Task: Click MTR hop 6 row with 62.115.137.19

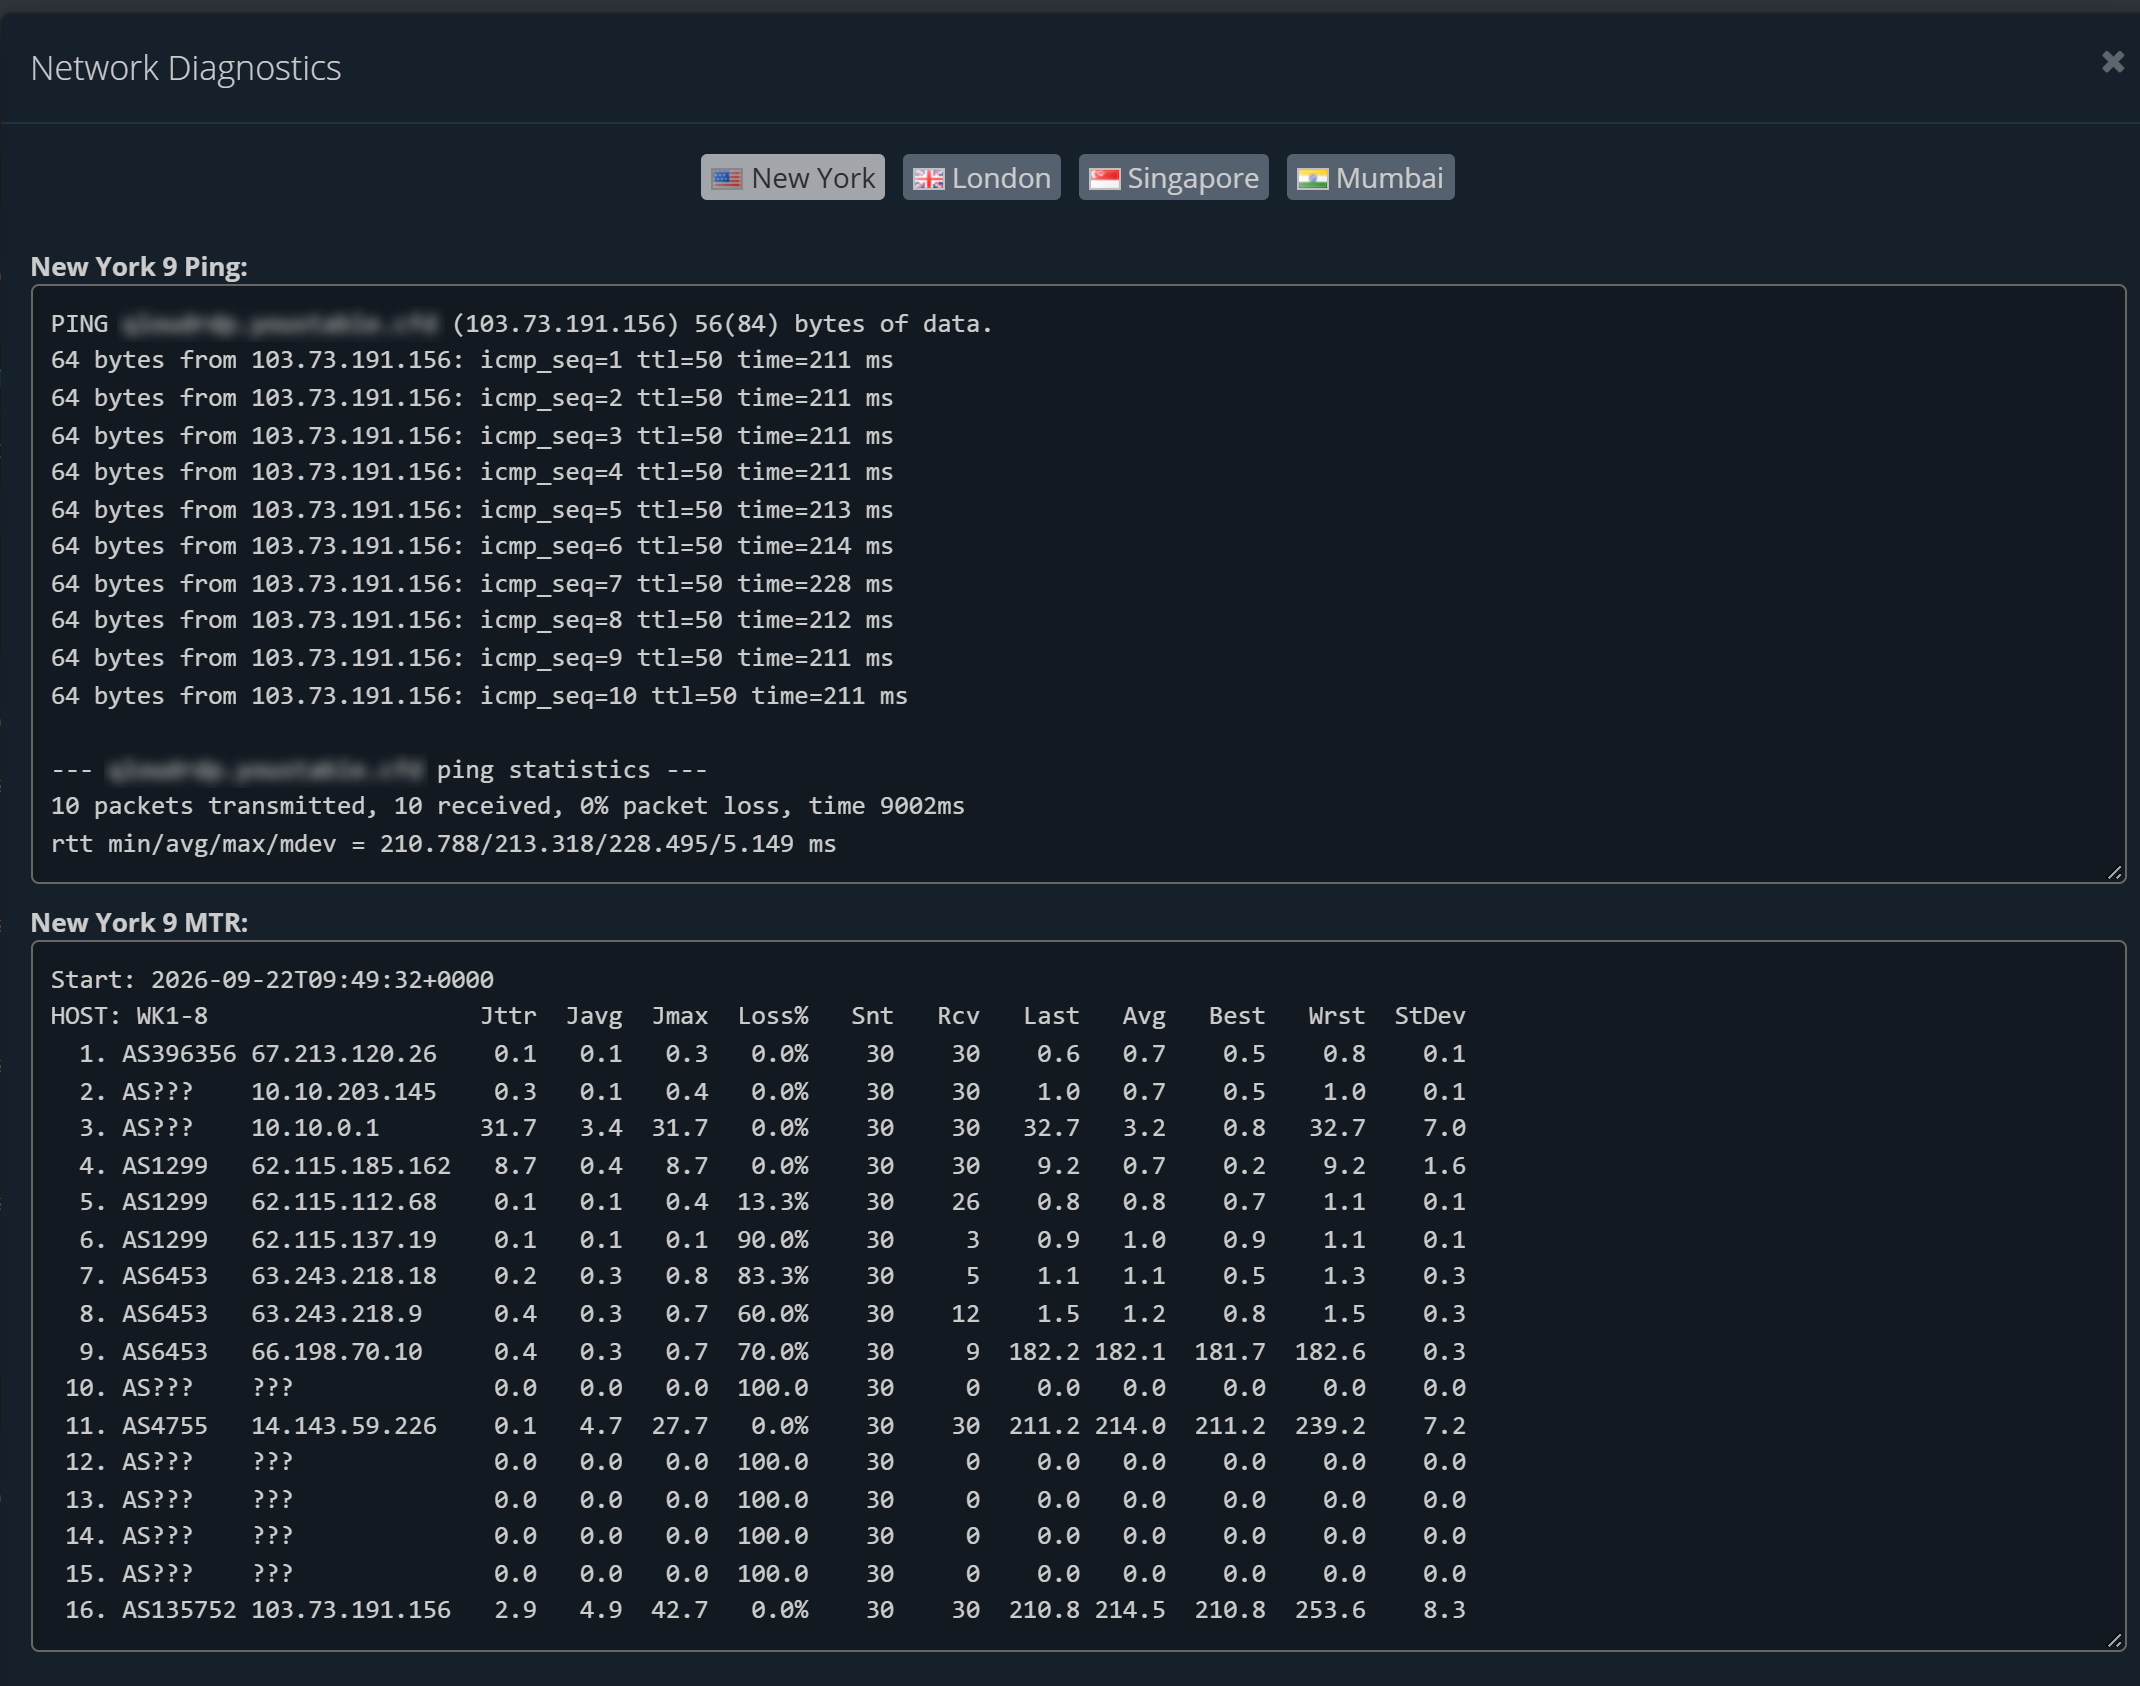Action: coord(772,1240)
